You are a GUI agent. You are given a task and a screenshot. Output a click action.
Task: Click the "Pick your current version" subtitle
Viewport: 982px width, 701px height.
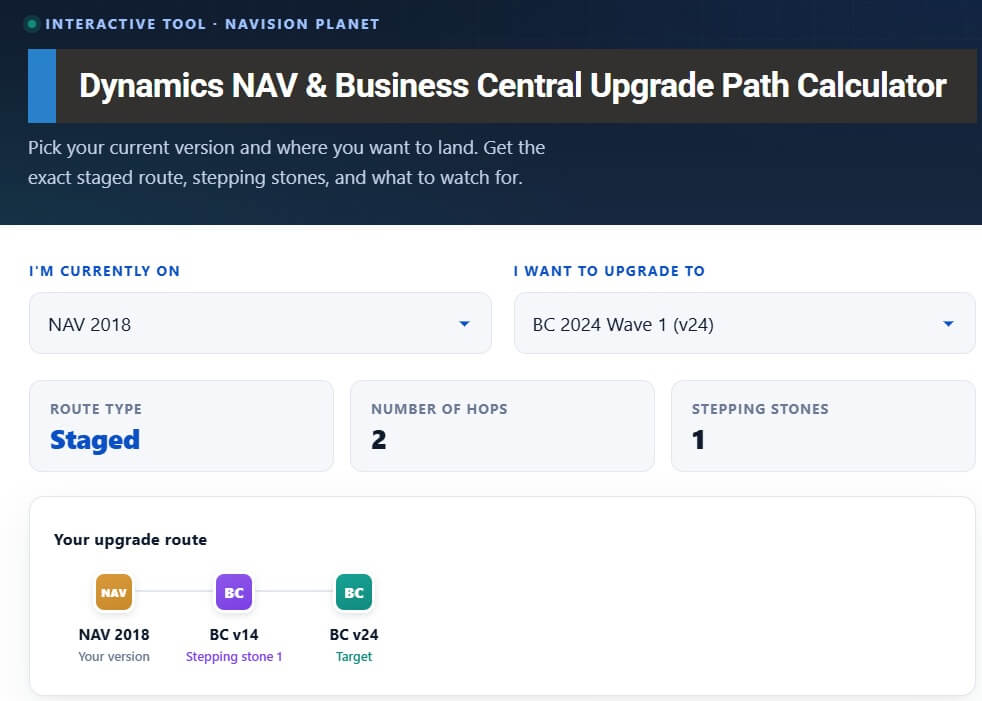click(286, 162)
